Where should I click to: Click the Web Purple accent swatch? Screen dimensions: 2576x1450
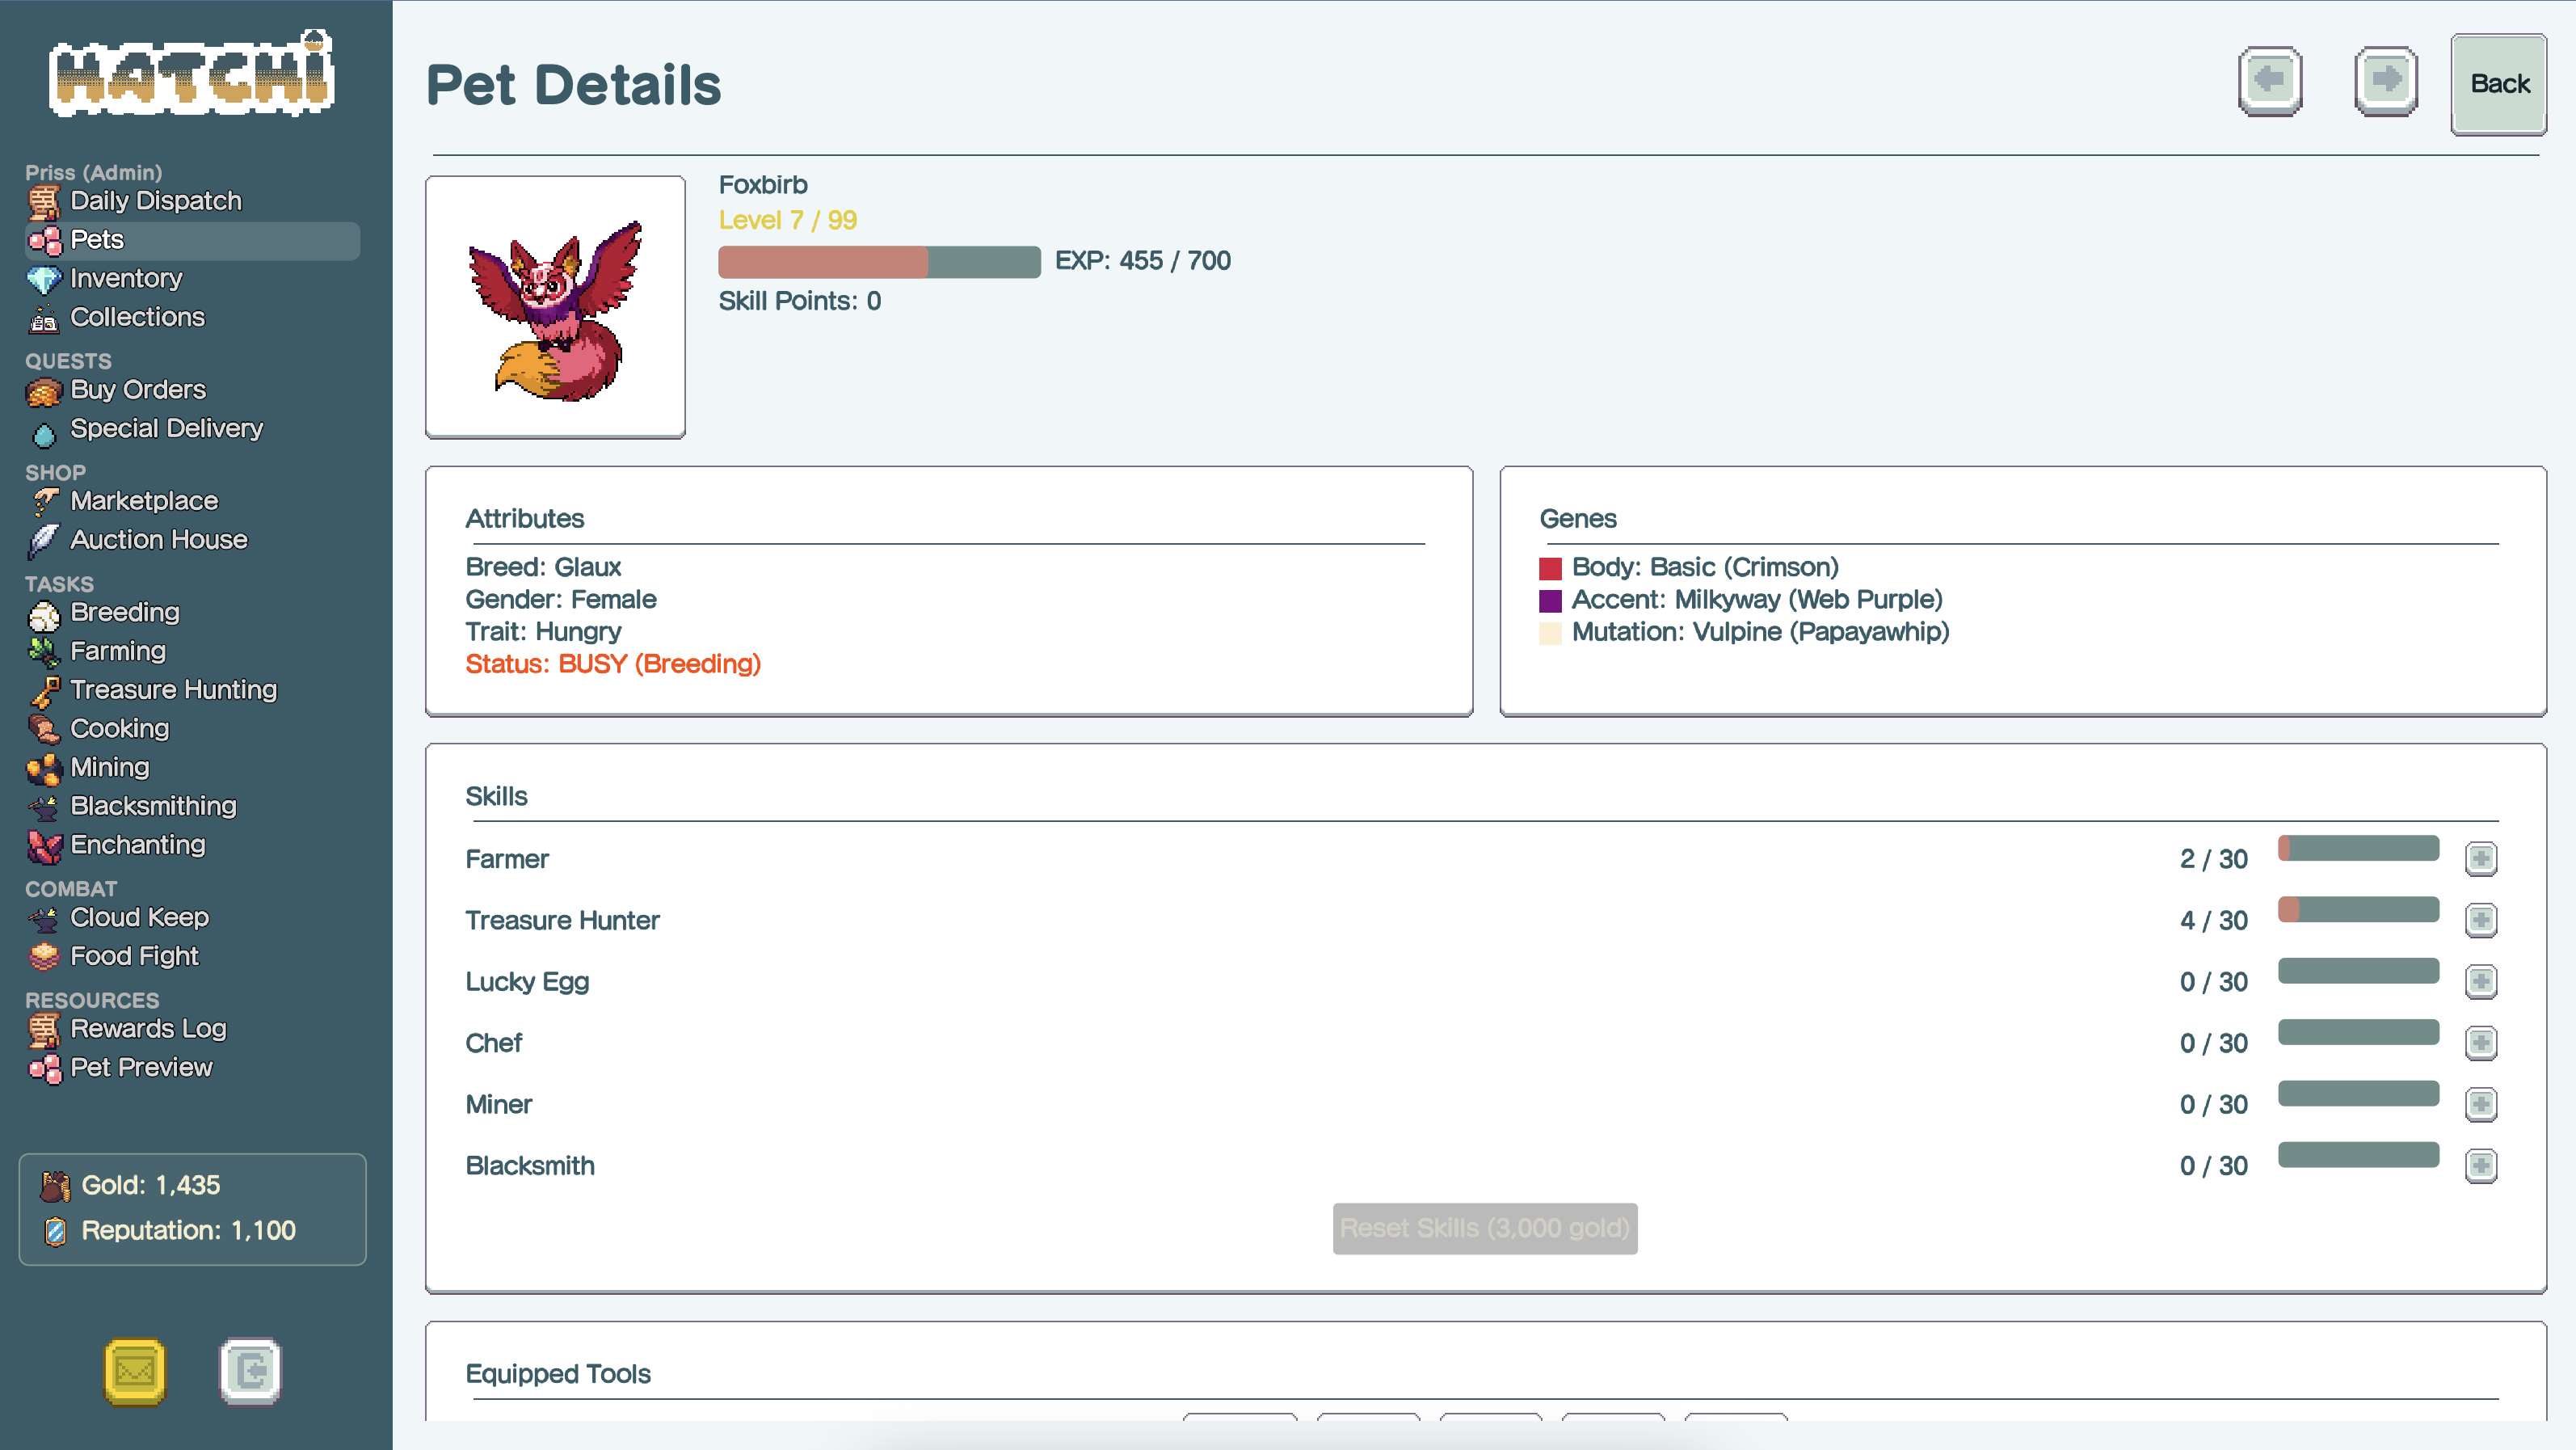tap(1550, 601)
